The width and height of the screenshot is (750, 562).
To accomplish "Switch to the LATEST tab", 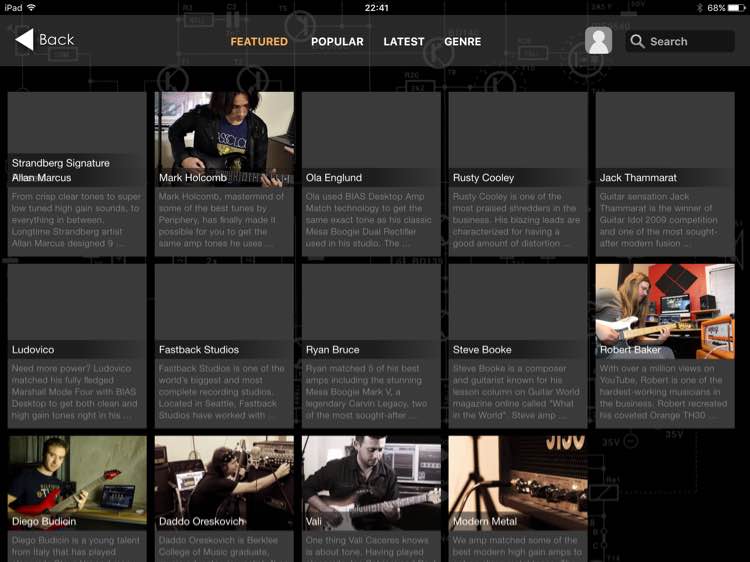I will point(404,42).
